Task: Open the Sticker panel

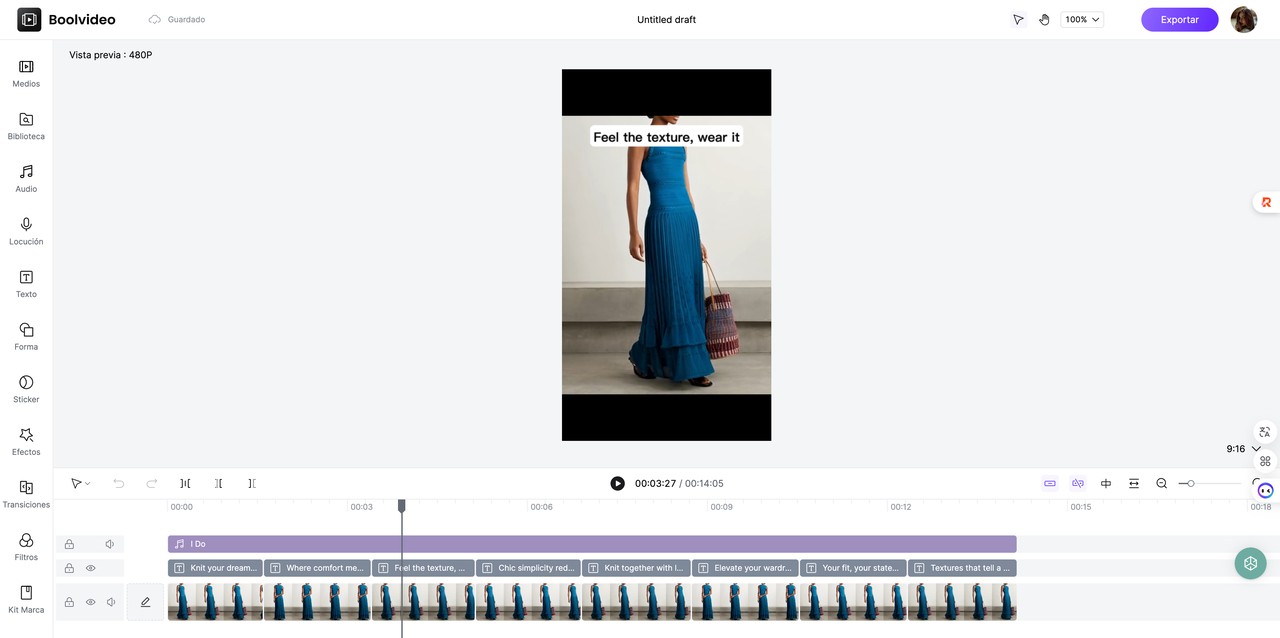Action: click(x=26, y=389)
